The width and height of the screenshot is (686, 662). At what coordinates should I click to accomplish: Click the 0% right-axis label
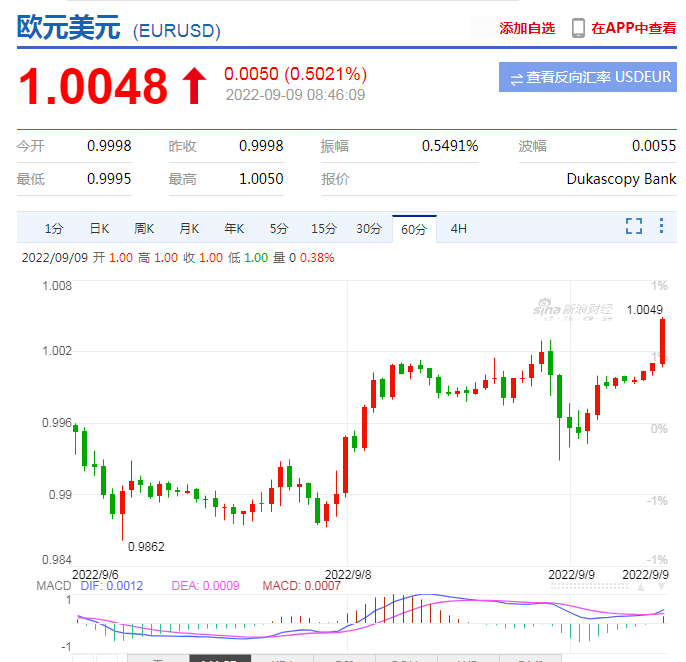pyautogui.click(x=659, y=428)
